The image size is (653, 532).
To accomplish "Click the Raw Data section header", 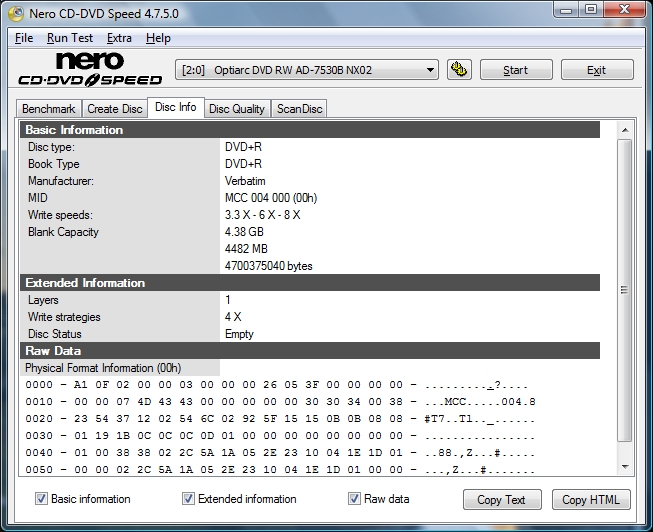I will (310, 350).
